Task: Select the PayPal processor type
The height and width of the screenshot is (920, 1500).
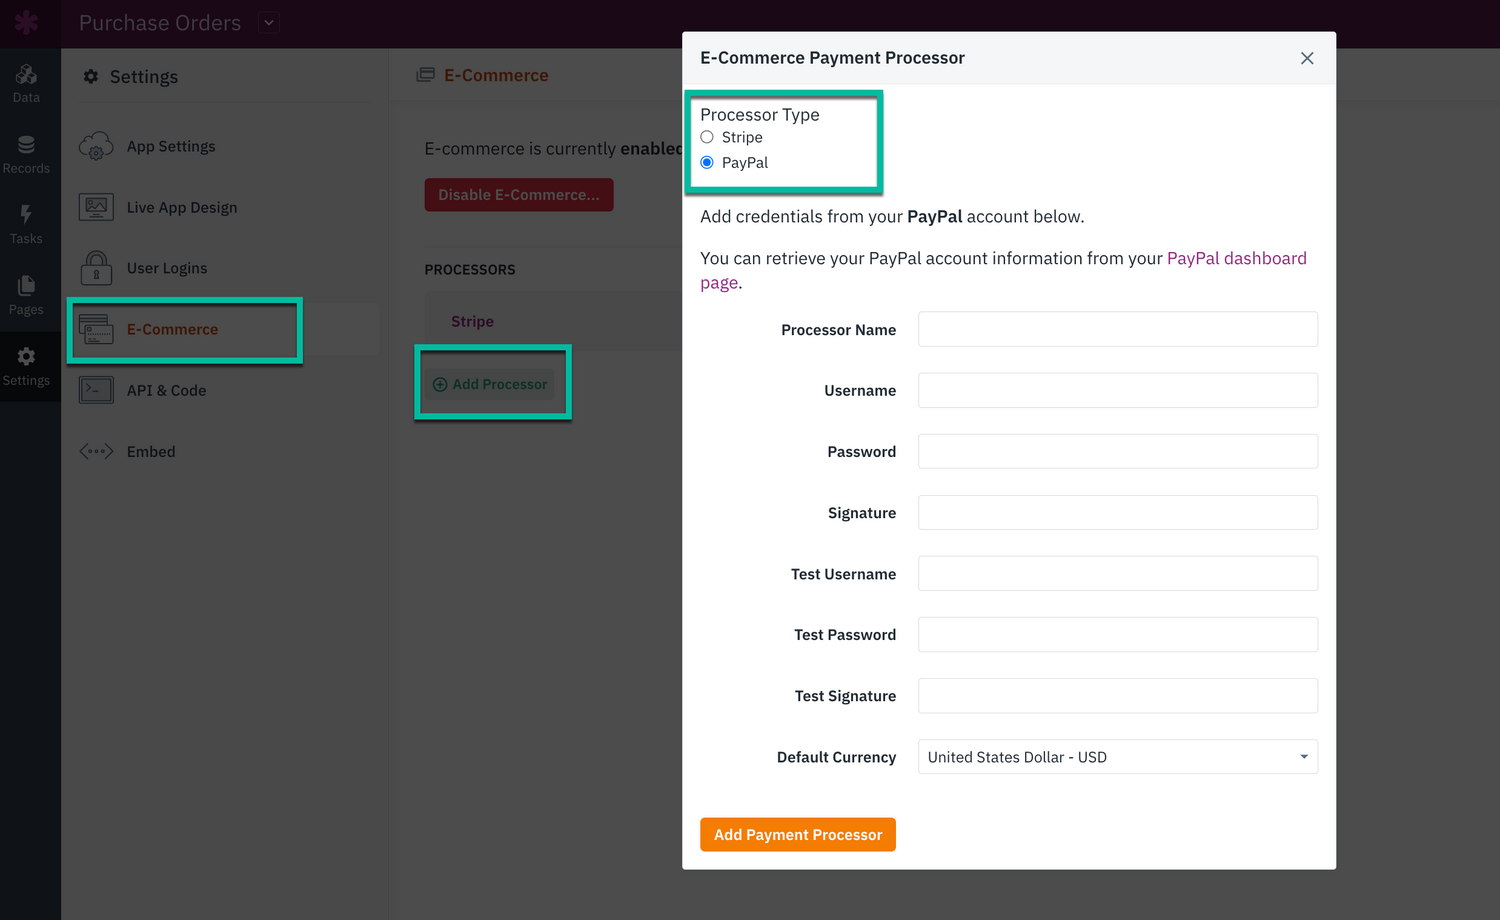Action: coord(707,162)
